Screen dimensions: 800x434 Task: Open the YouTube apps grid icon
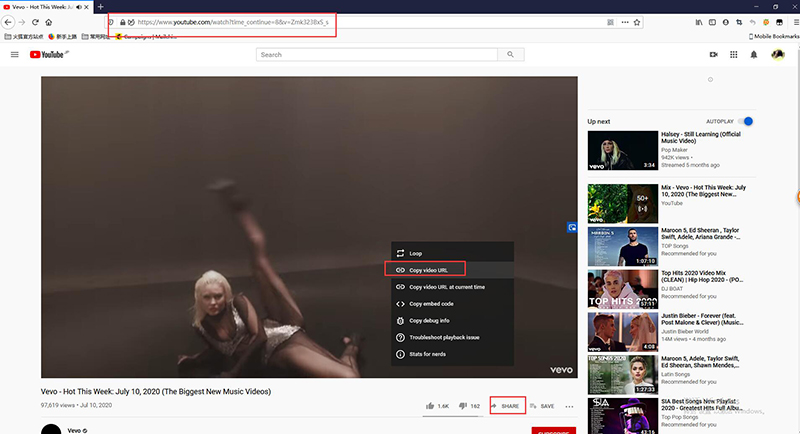(733, 55)
